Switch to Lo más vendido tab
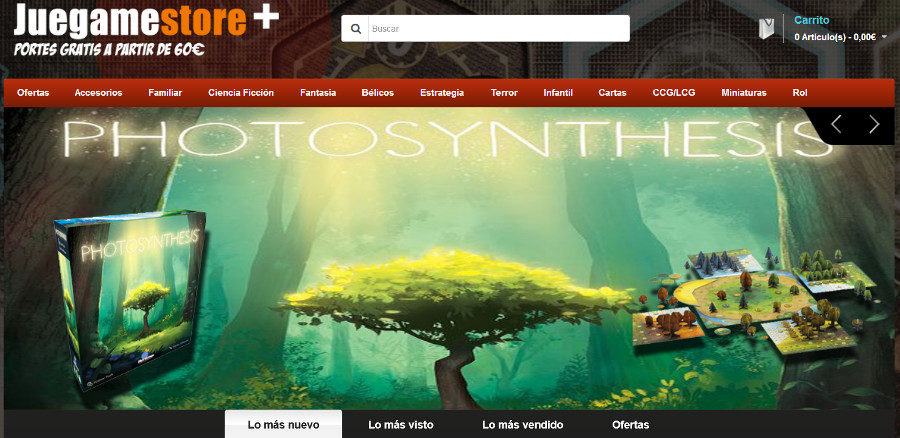The image size is (900, 438). point(522,425)
